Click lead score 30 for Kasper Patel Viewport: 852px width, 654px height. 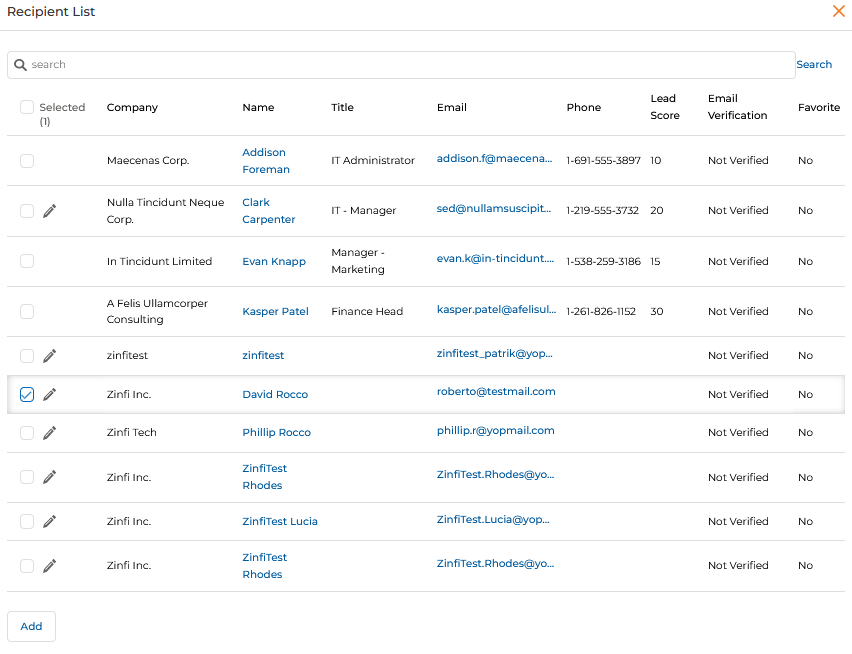(657, 311)
